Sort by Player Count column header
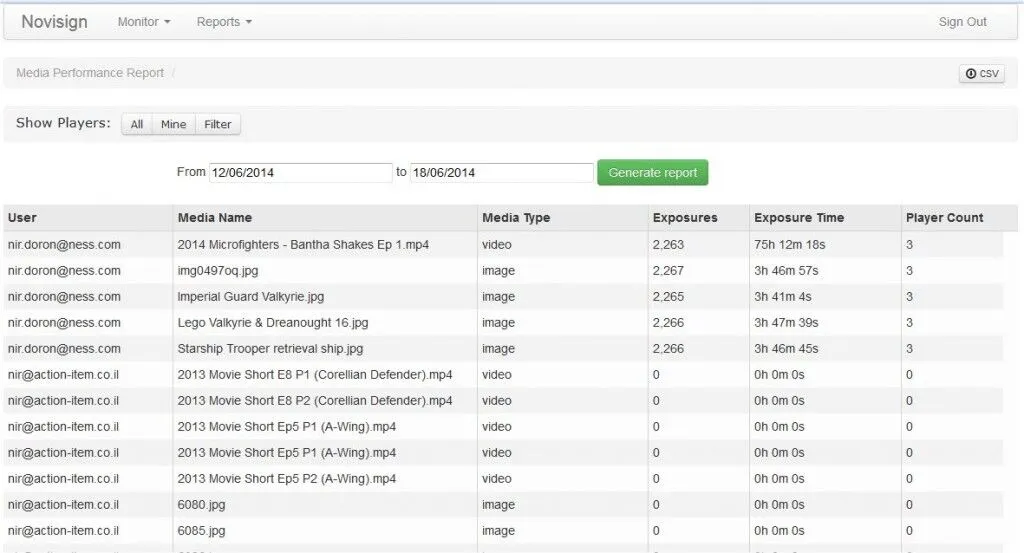 point(944,218)
